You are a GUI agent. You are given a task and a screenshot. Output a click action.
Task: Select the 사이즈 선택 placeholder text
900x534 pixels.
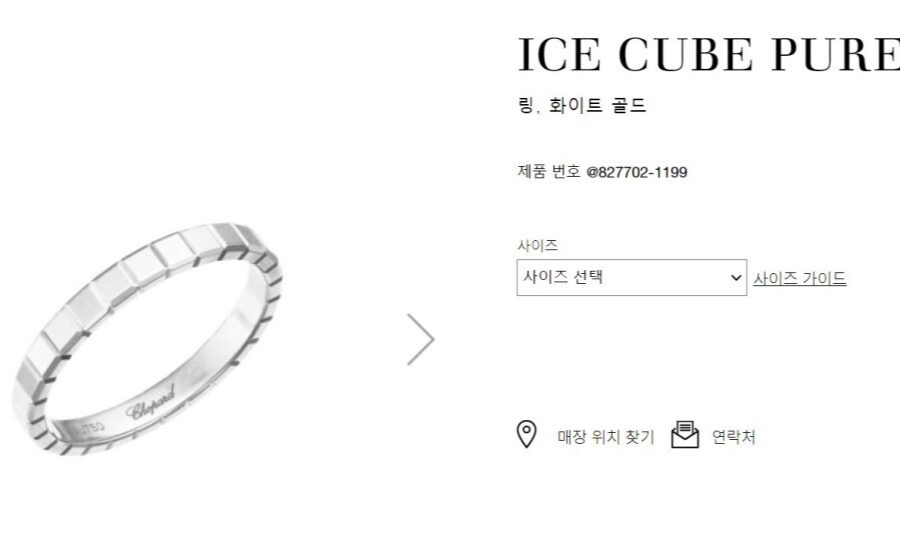pyautogui.click(x=562, y=277)
